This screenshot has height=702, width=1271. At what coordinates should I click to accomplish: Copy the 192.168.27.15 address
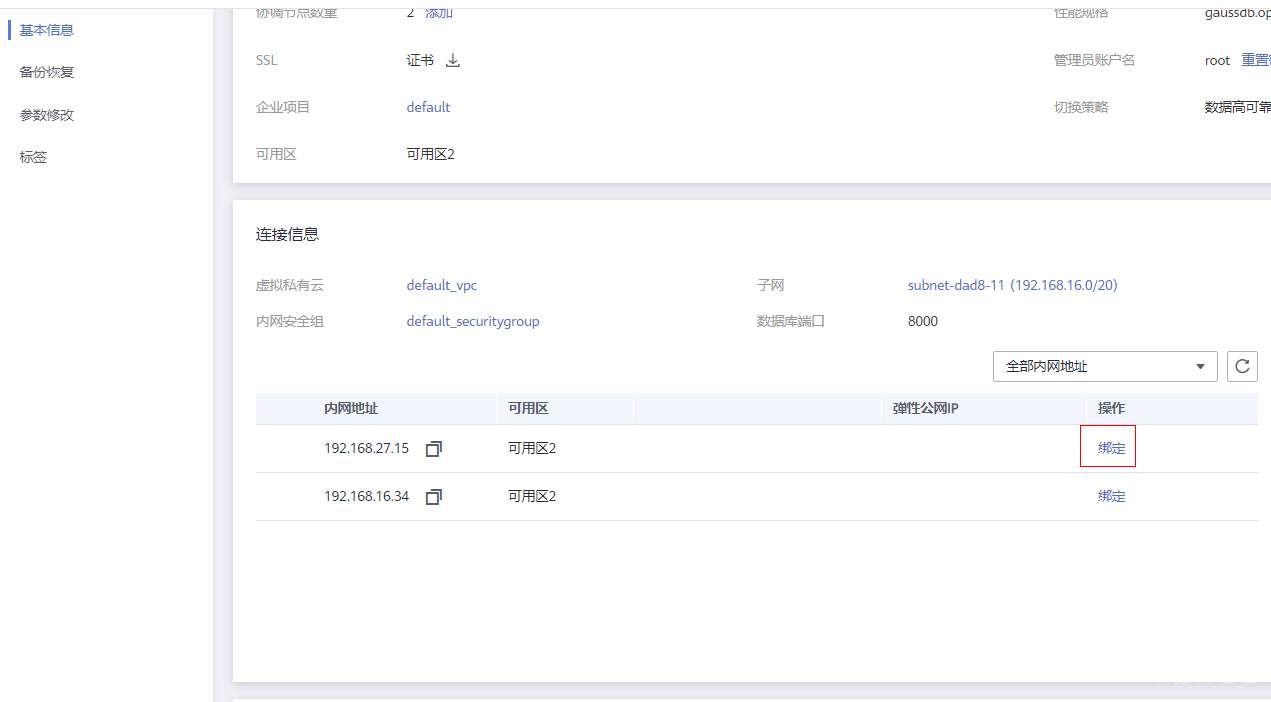pyautogui.click(x=433, y=449)
